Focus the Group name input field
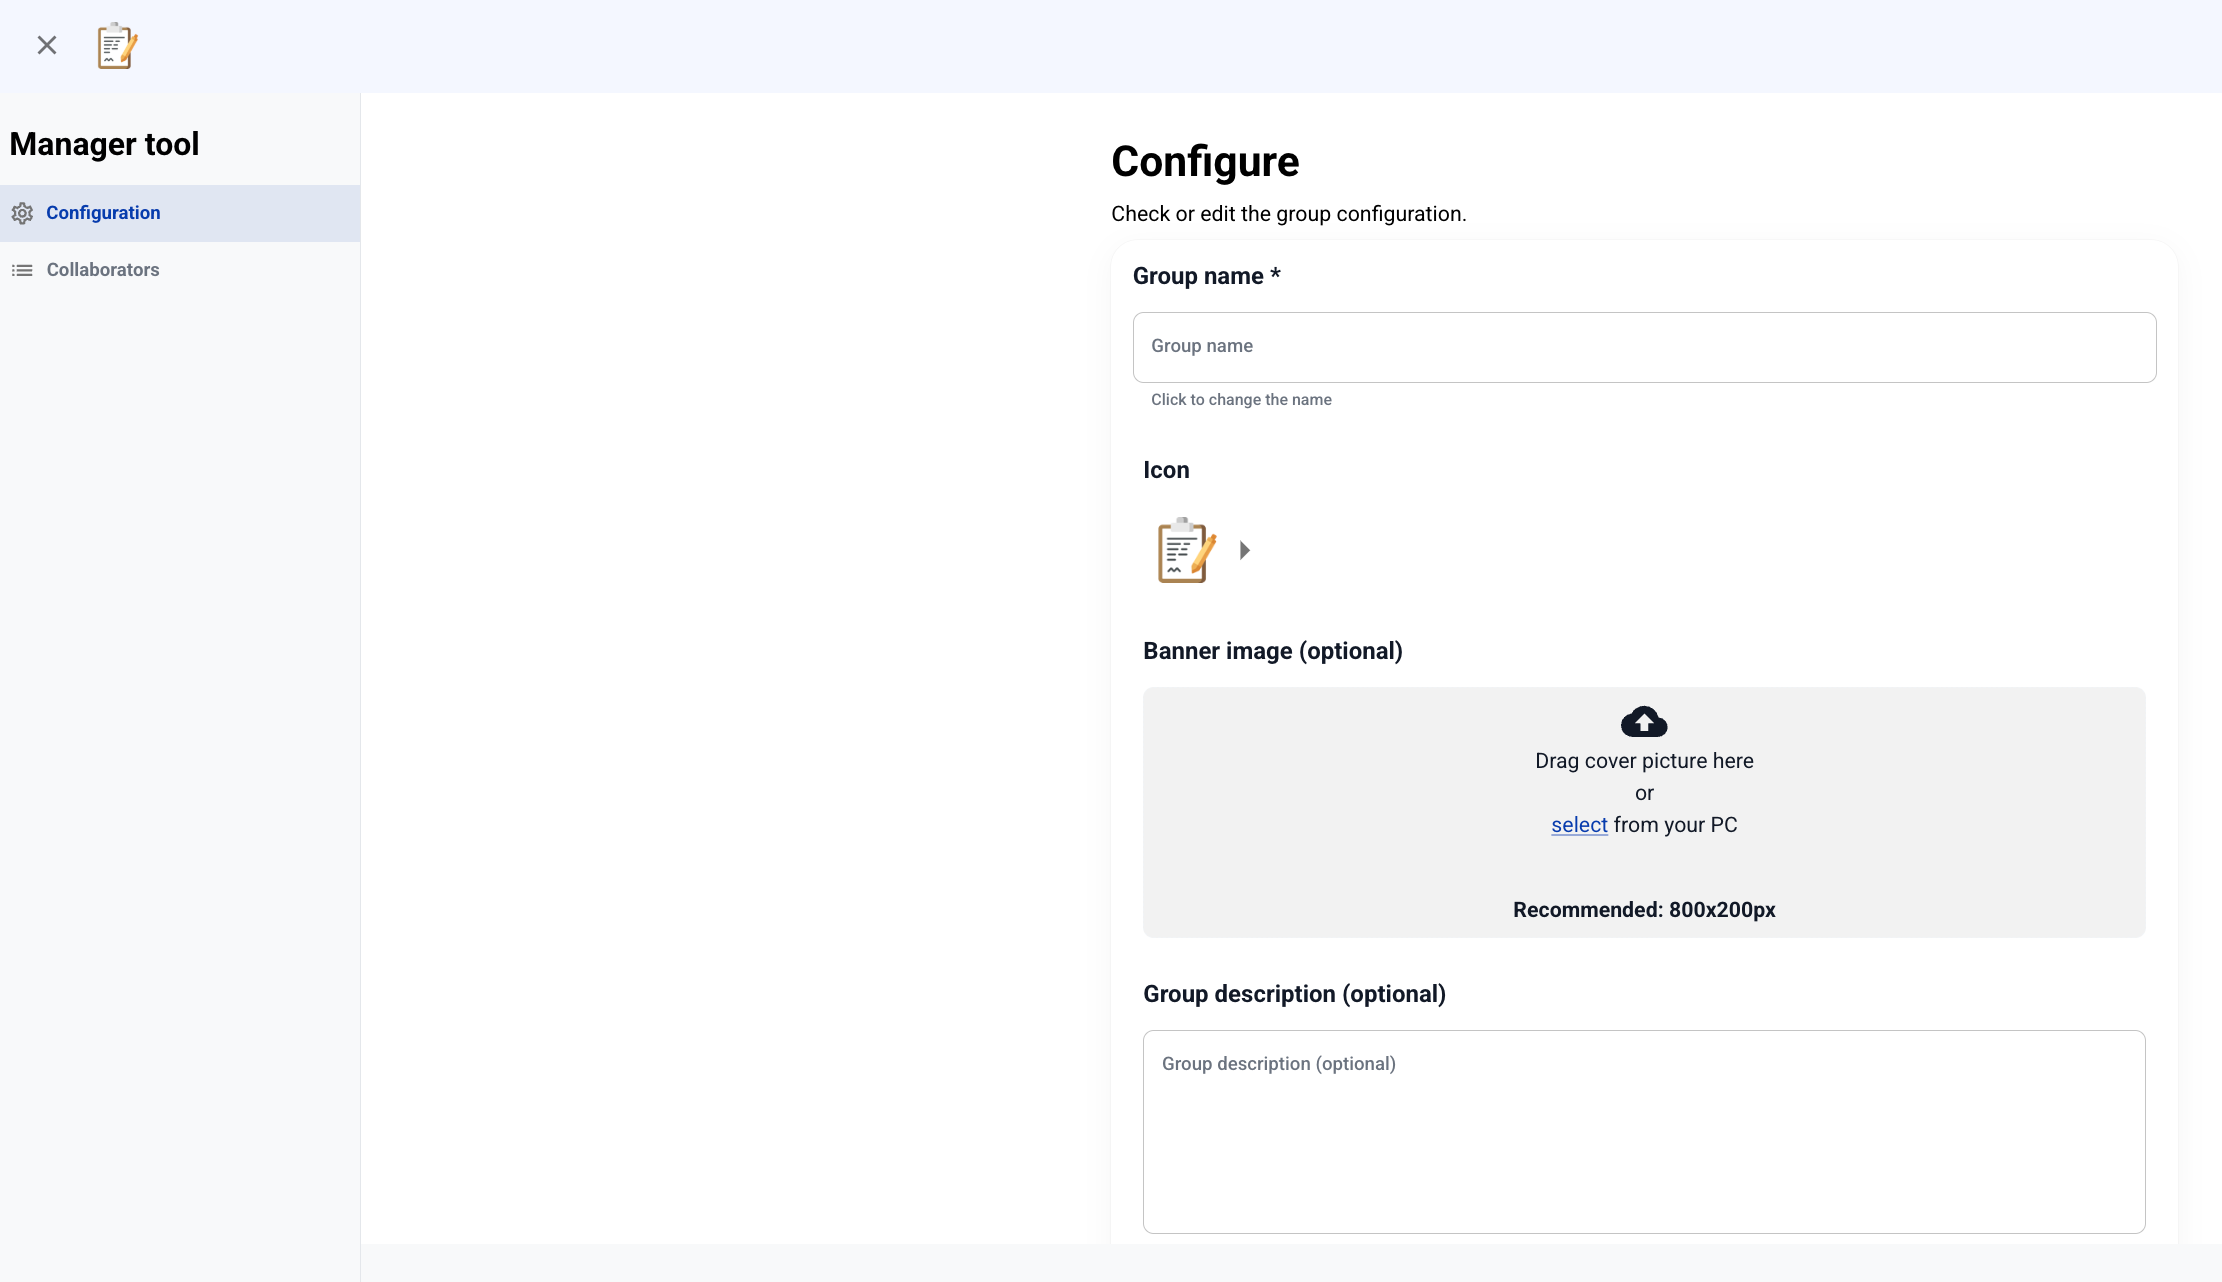This screenshot has height=1282, width=2222. [x=1643, y=347]
